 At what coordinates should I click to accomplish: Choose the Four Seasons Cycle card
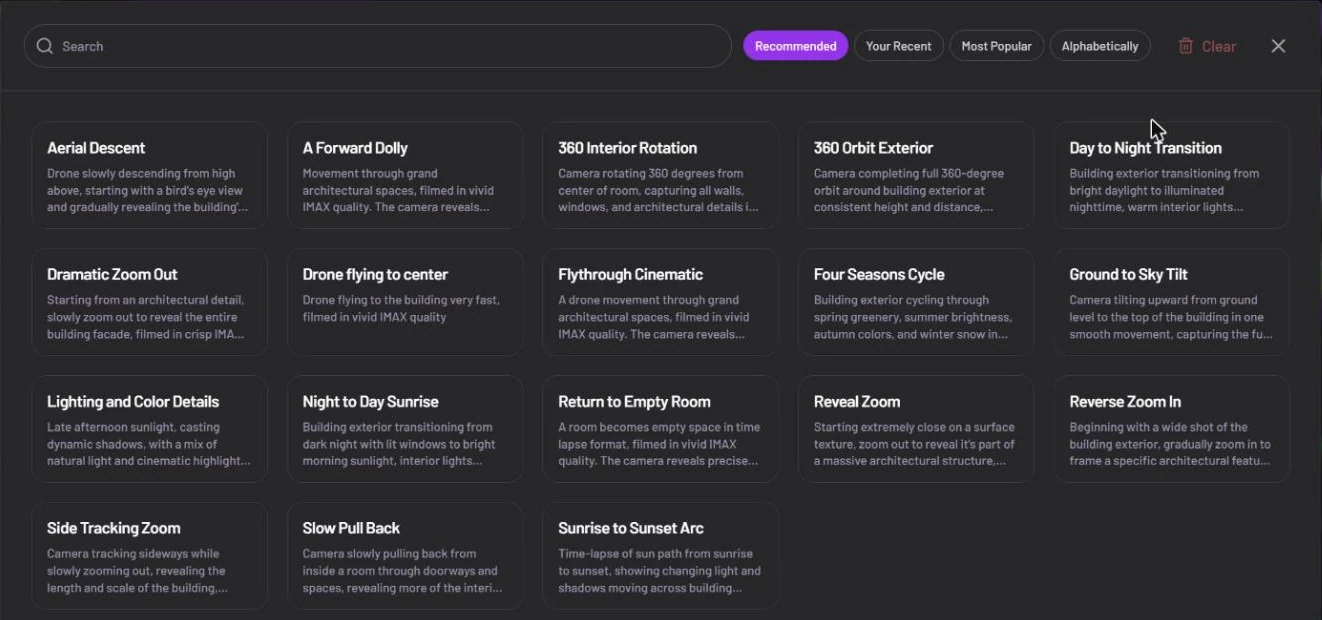click(x=916, y=302)
